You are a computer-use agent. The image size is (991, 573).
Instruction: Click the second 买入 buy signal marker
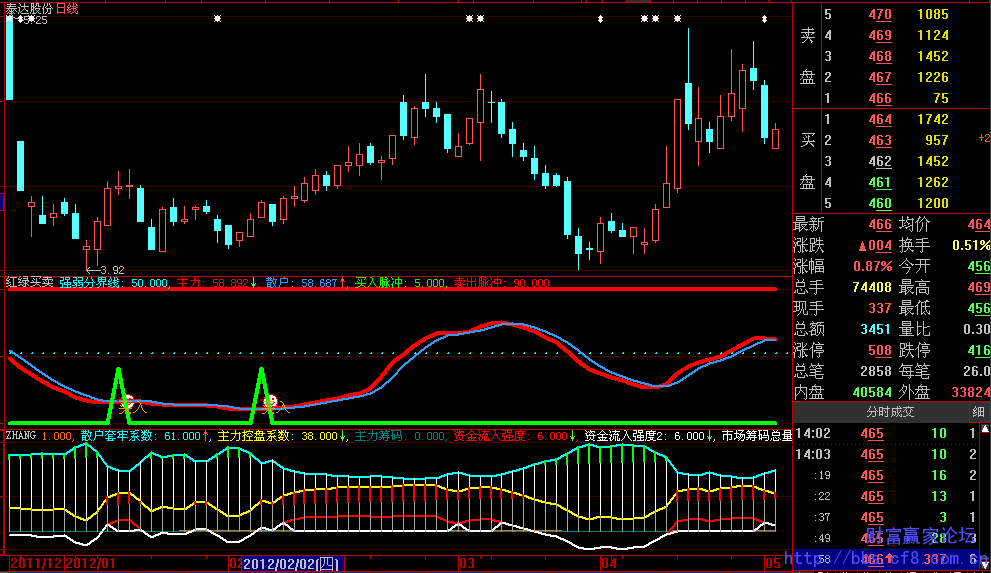click(274, 406)
